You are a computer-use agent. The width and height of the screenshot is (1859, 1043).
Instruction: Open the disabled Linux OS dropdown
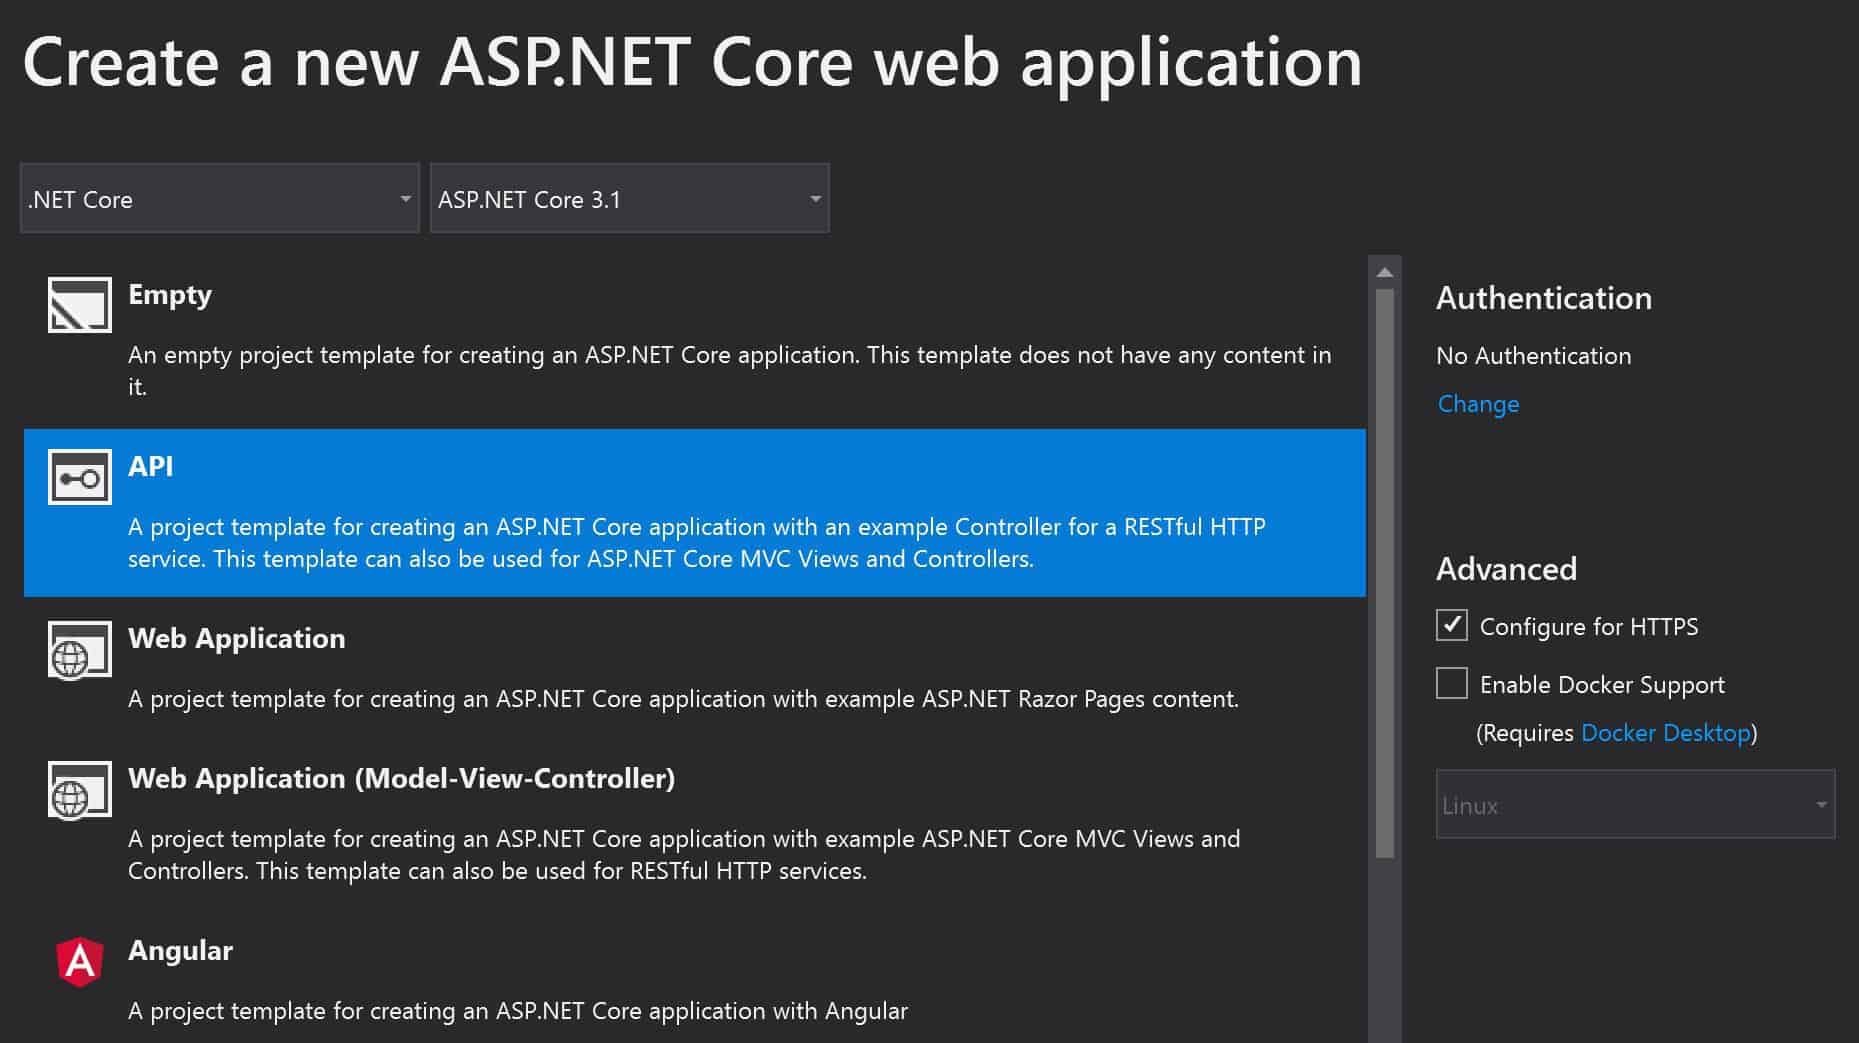pyautogui.click(x=1635, y=804)
